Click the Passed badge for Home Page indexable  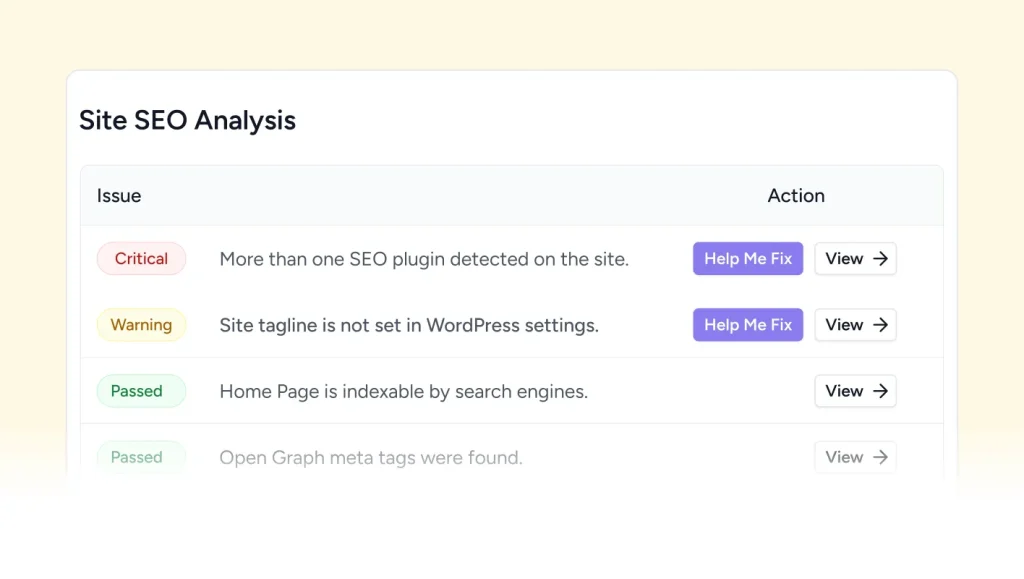pyautogui.click(x=141, y=391)
